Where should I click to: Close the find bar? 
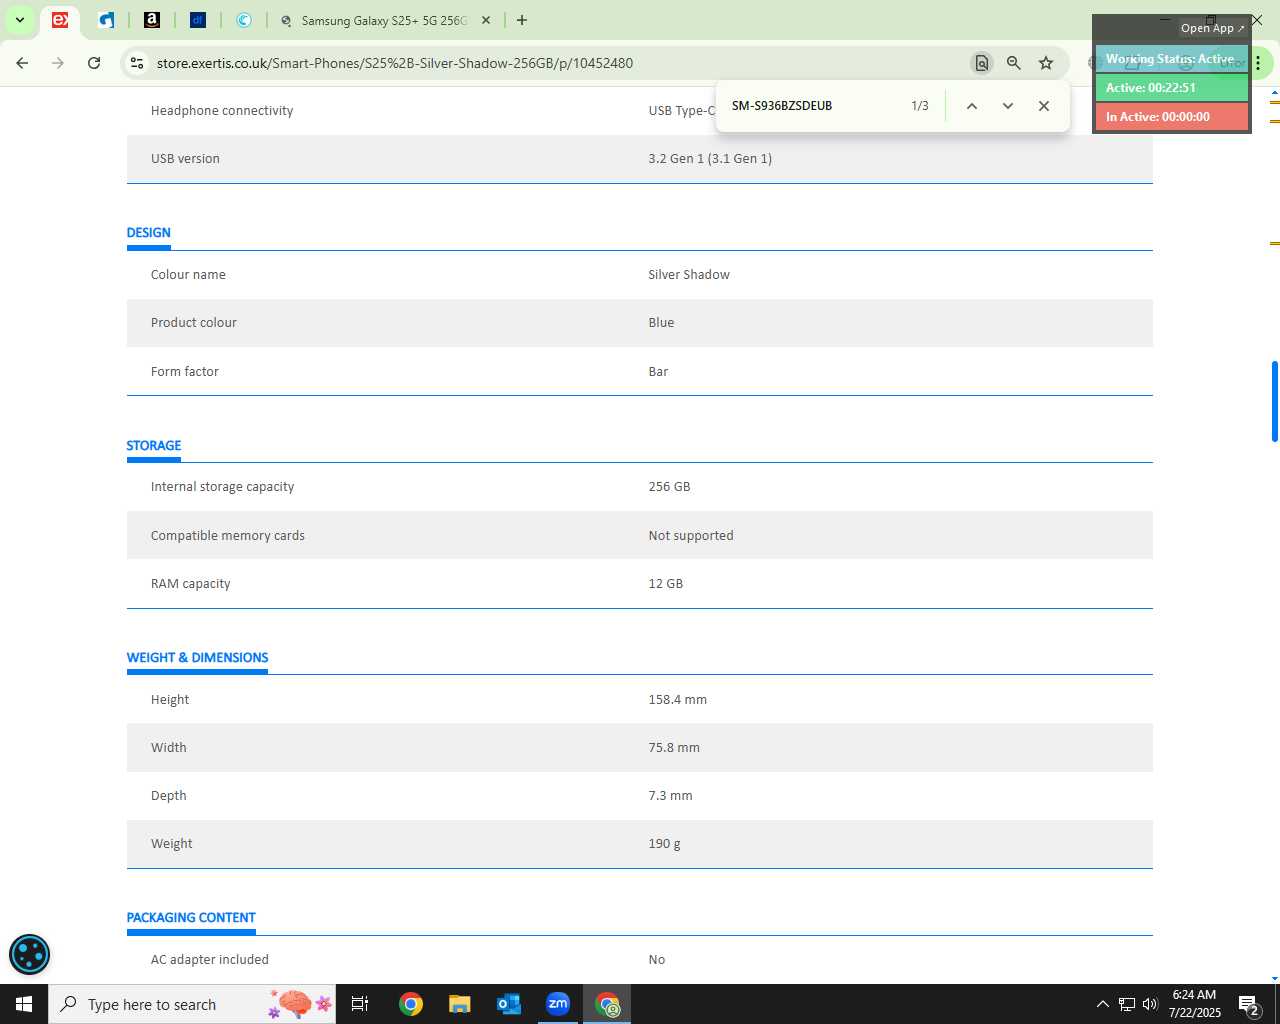[x=1044, y=106]
